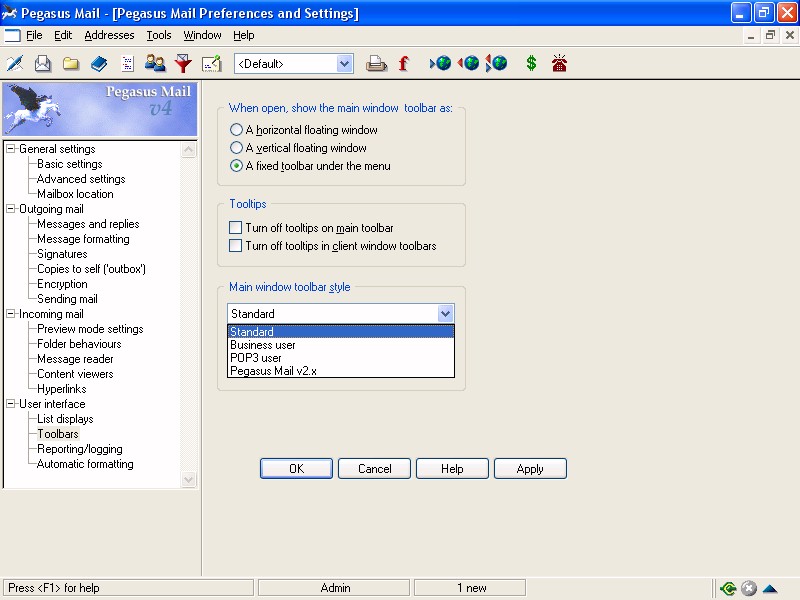Select 'Preview mode settings' in the tree
The width and height of the screenshot is (800, 600).
point(90,329)
